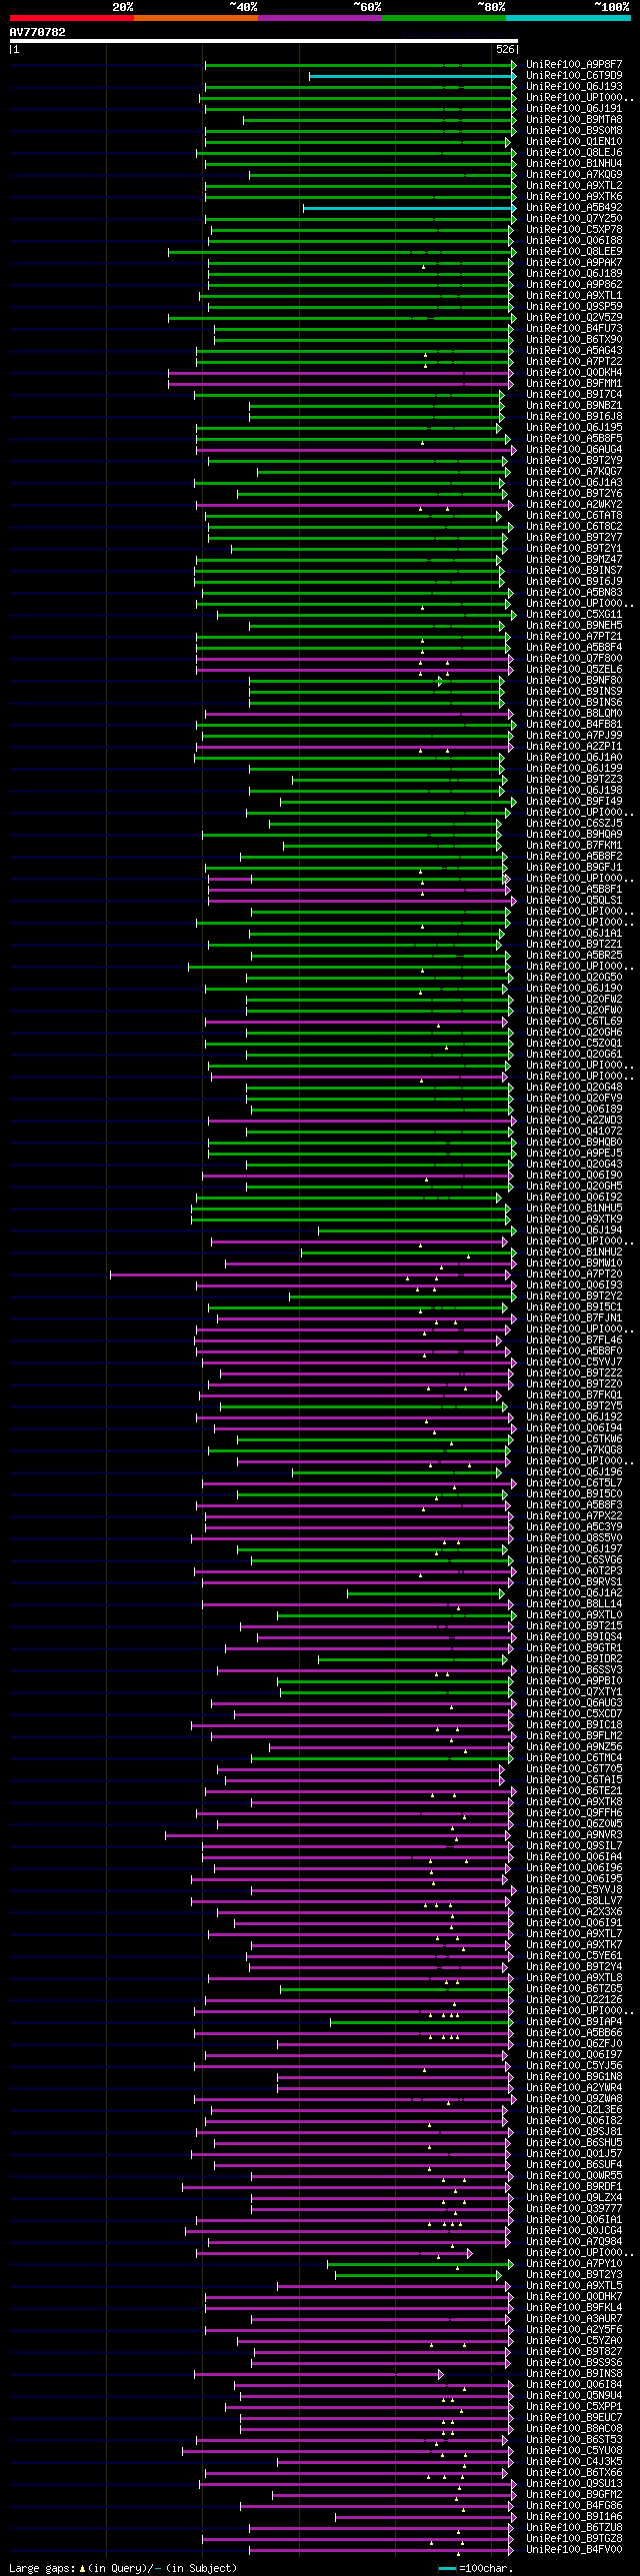
Task: Click the orange ~40% identity legend bar
Action: [196, 18]
